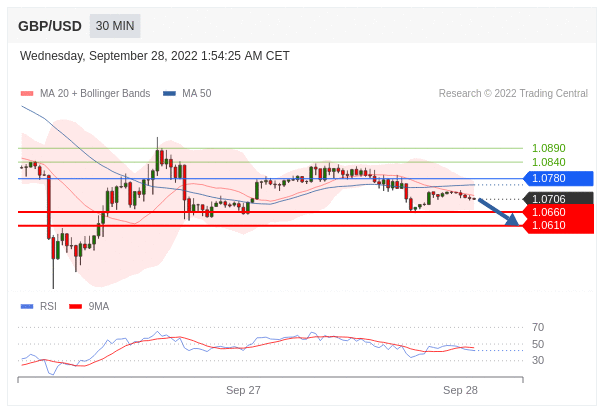
Task: Select the Sep 28 date axis label
Action: (x=460, y=390)
